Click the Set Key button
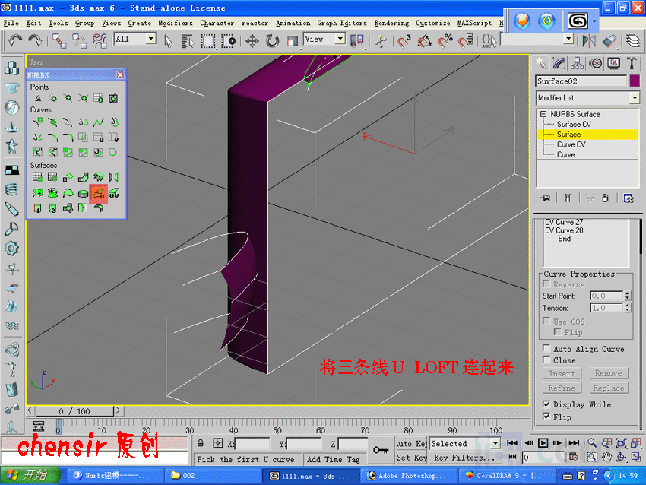Screen dimensions: 646x485 [x=412, y=458]
